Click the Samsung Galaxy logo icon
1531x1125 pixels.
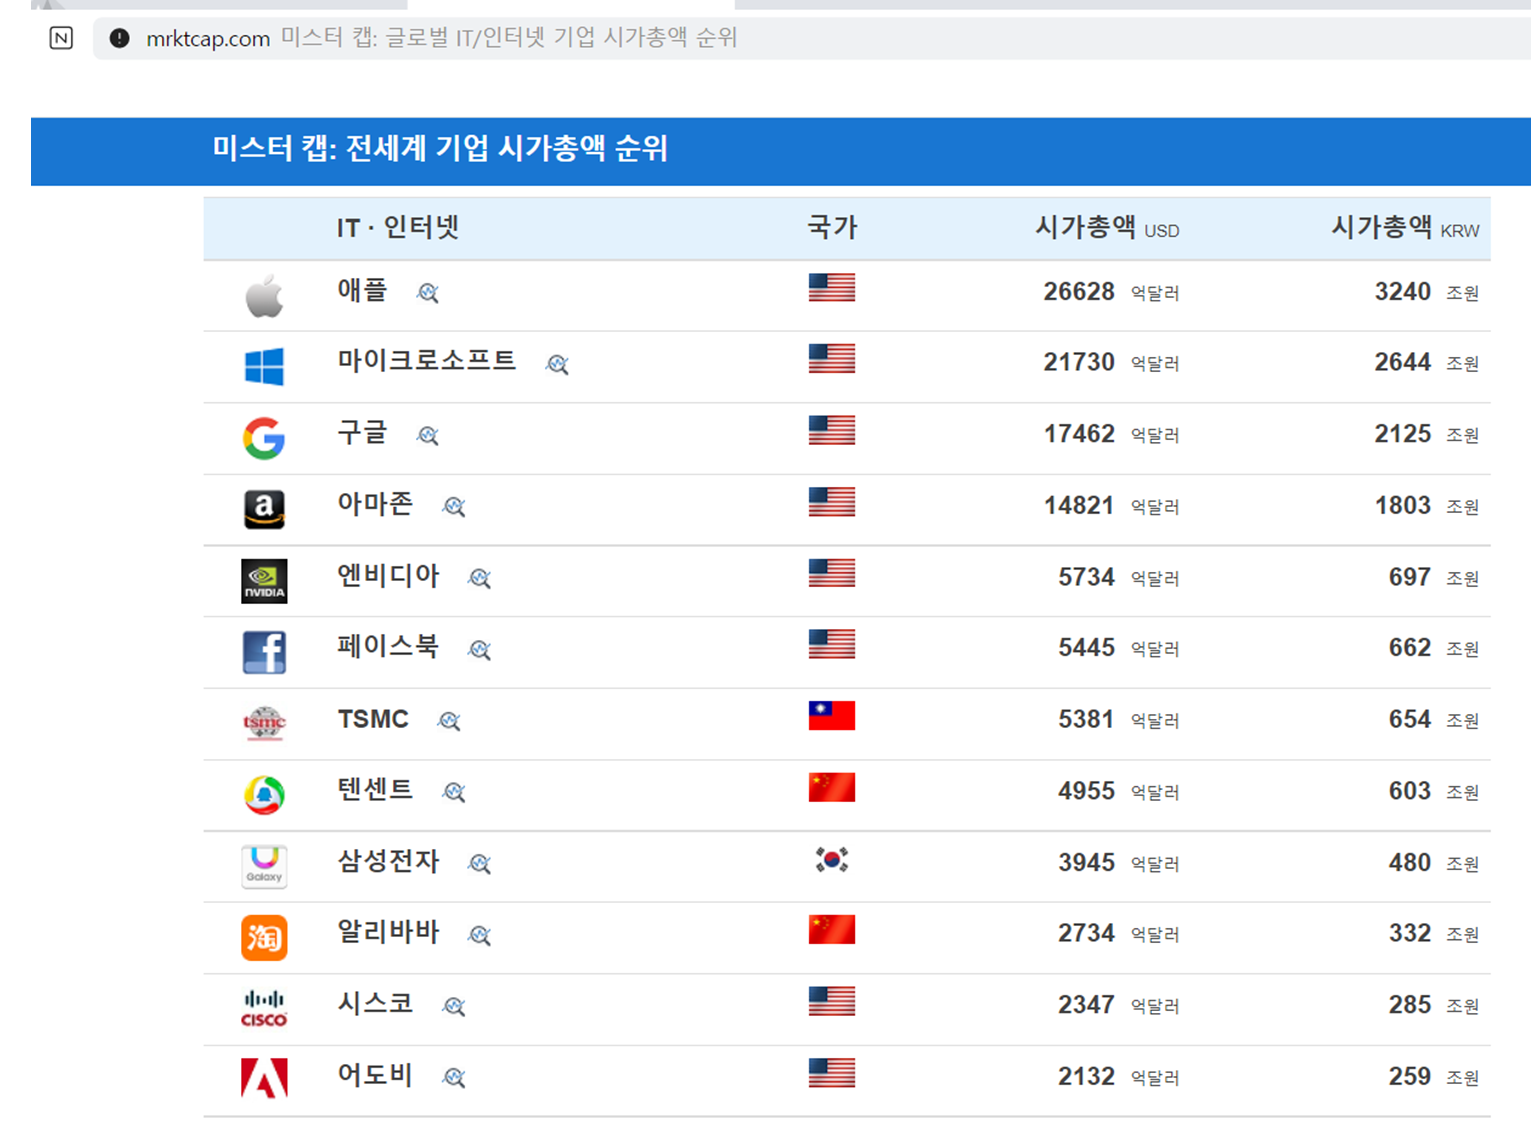click(264, 866)
